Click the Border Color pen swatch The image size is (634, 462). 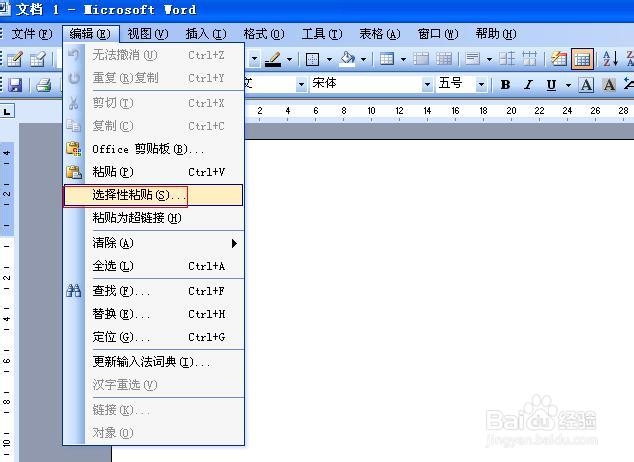[x=273, y=59]
